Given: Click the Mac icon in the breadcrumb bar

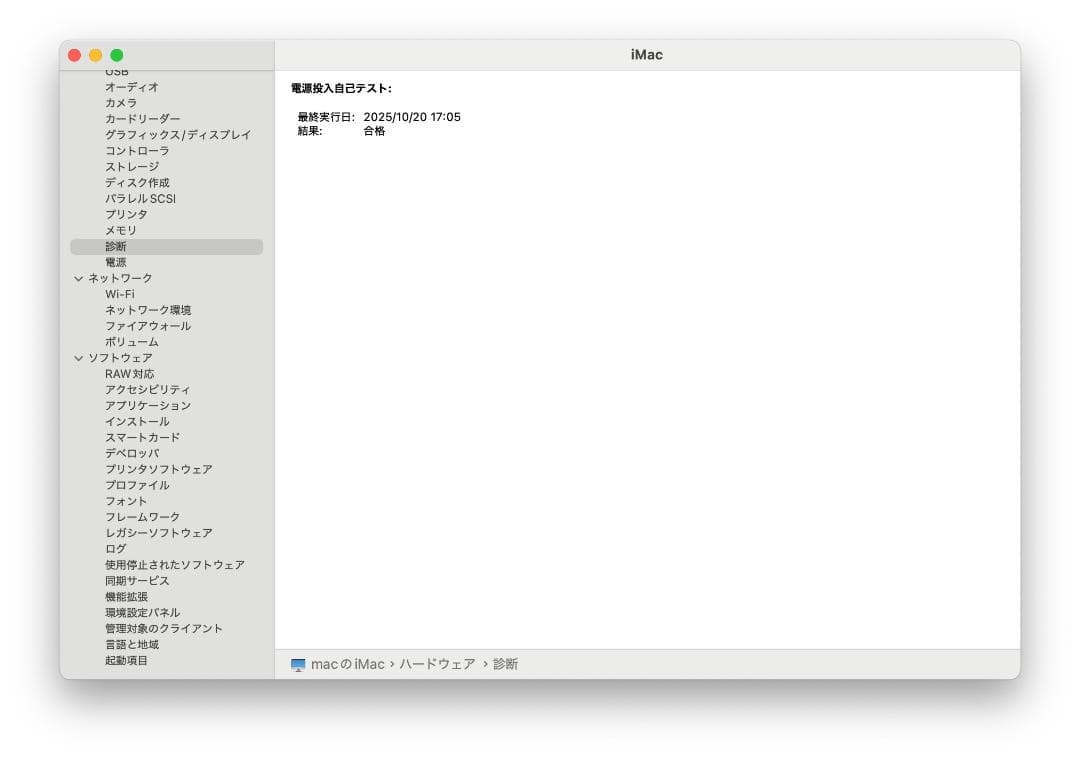Looking at the screenshot, I should coord(297,663).
